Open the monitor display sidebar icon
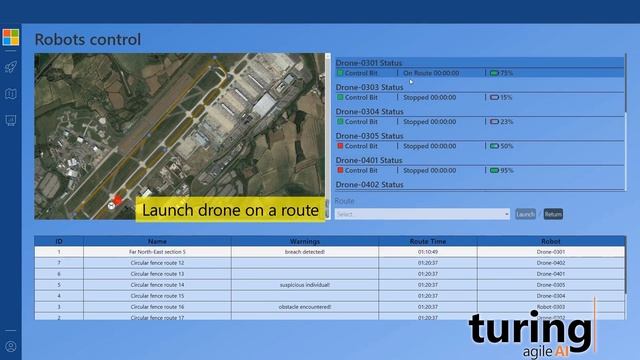The image size is (640, 360). coord(11,120)
